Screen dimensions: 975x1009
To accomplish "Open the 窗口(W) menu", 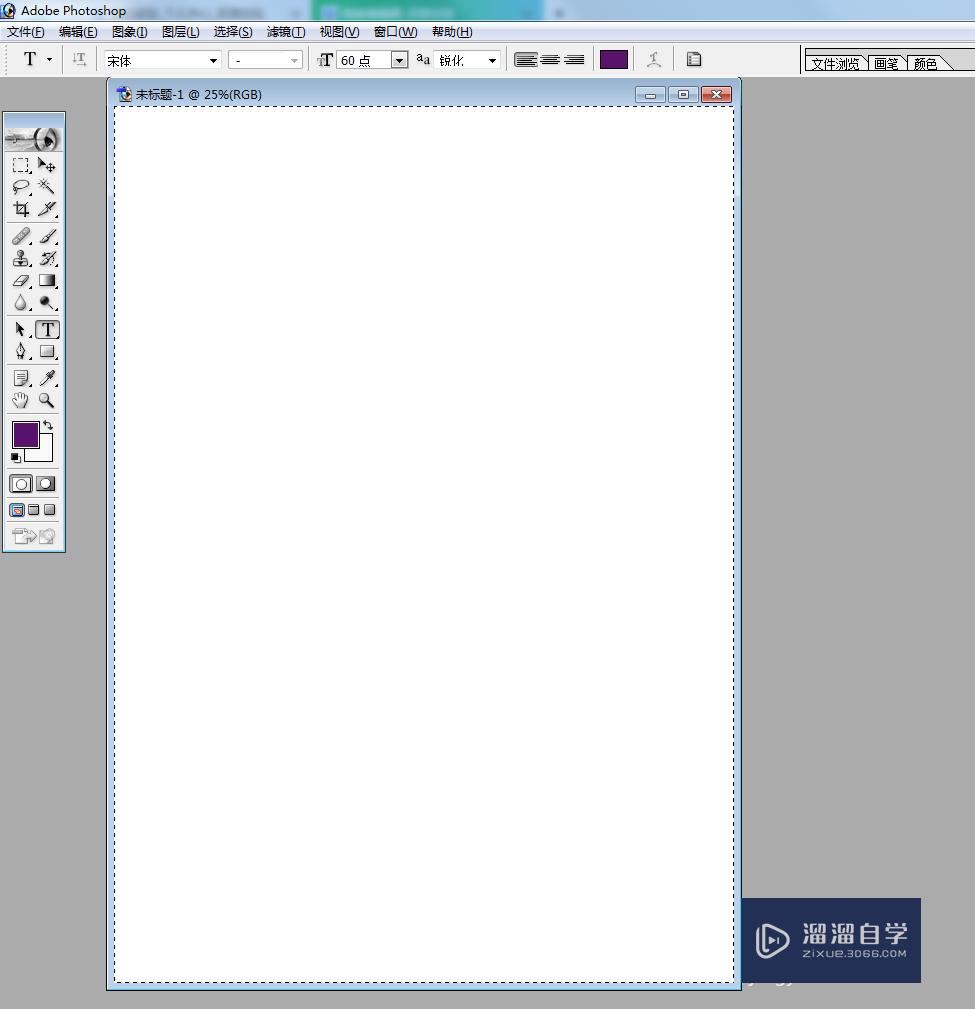I will click(395, 32).
